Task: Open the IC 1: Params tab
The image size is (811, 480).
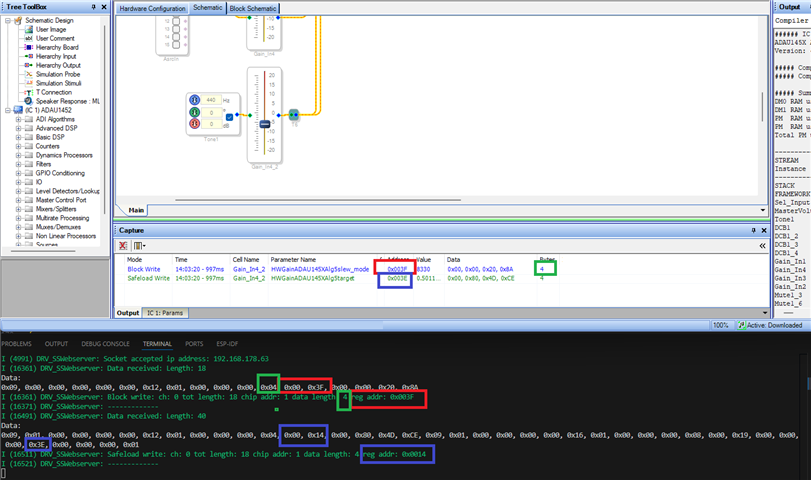Action: tap(165, 313)
